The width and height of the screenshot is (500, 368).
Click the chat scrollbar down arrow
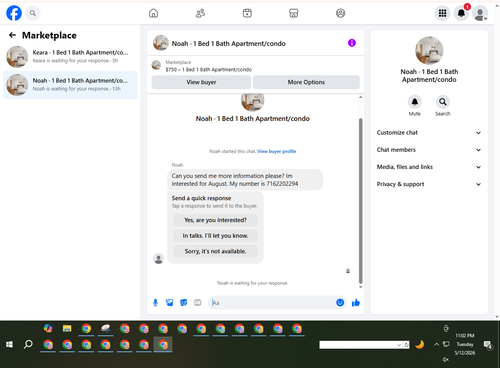360,287
